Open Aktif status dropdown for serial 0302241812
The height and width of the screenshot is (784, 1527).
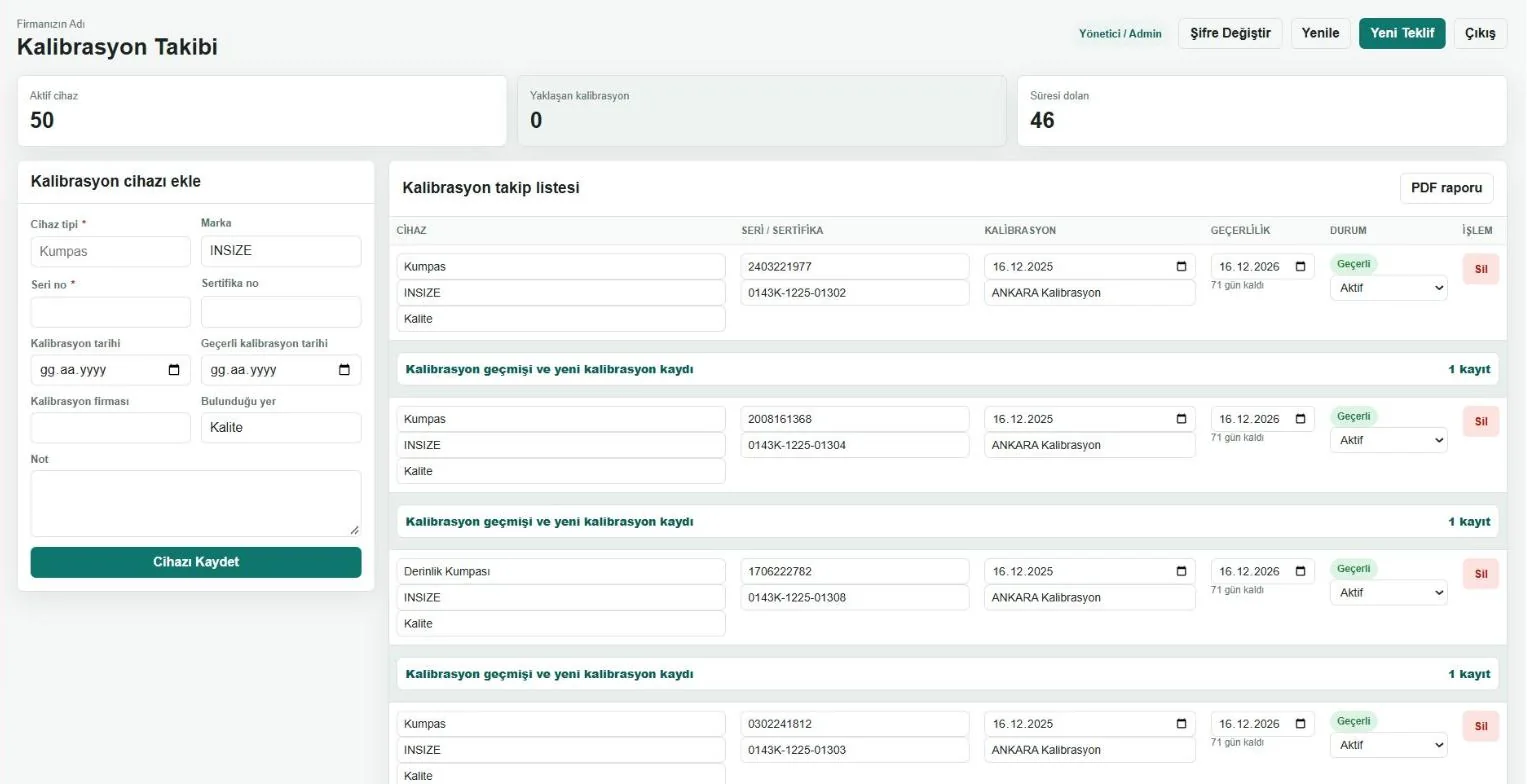pos(1388,745)
